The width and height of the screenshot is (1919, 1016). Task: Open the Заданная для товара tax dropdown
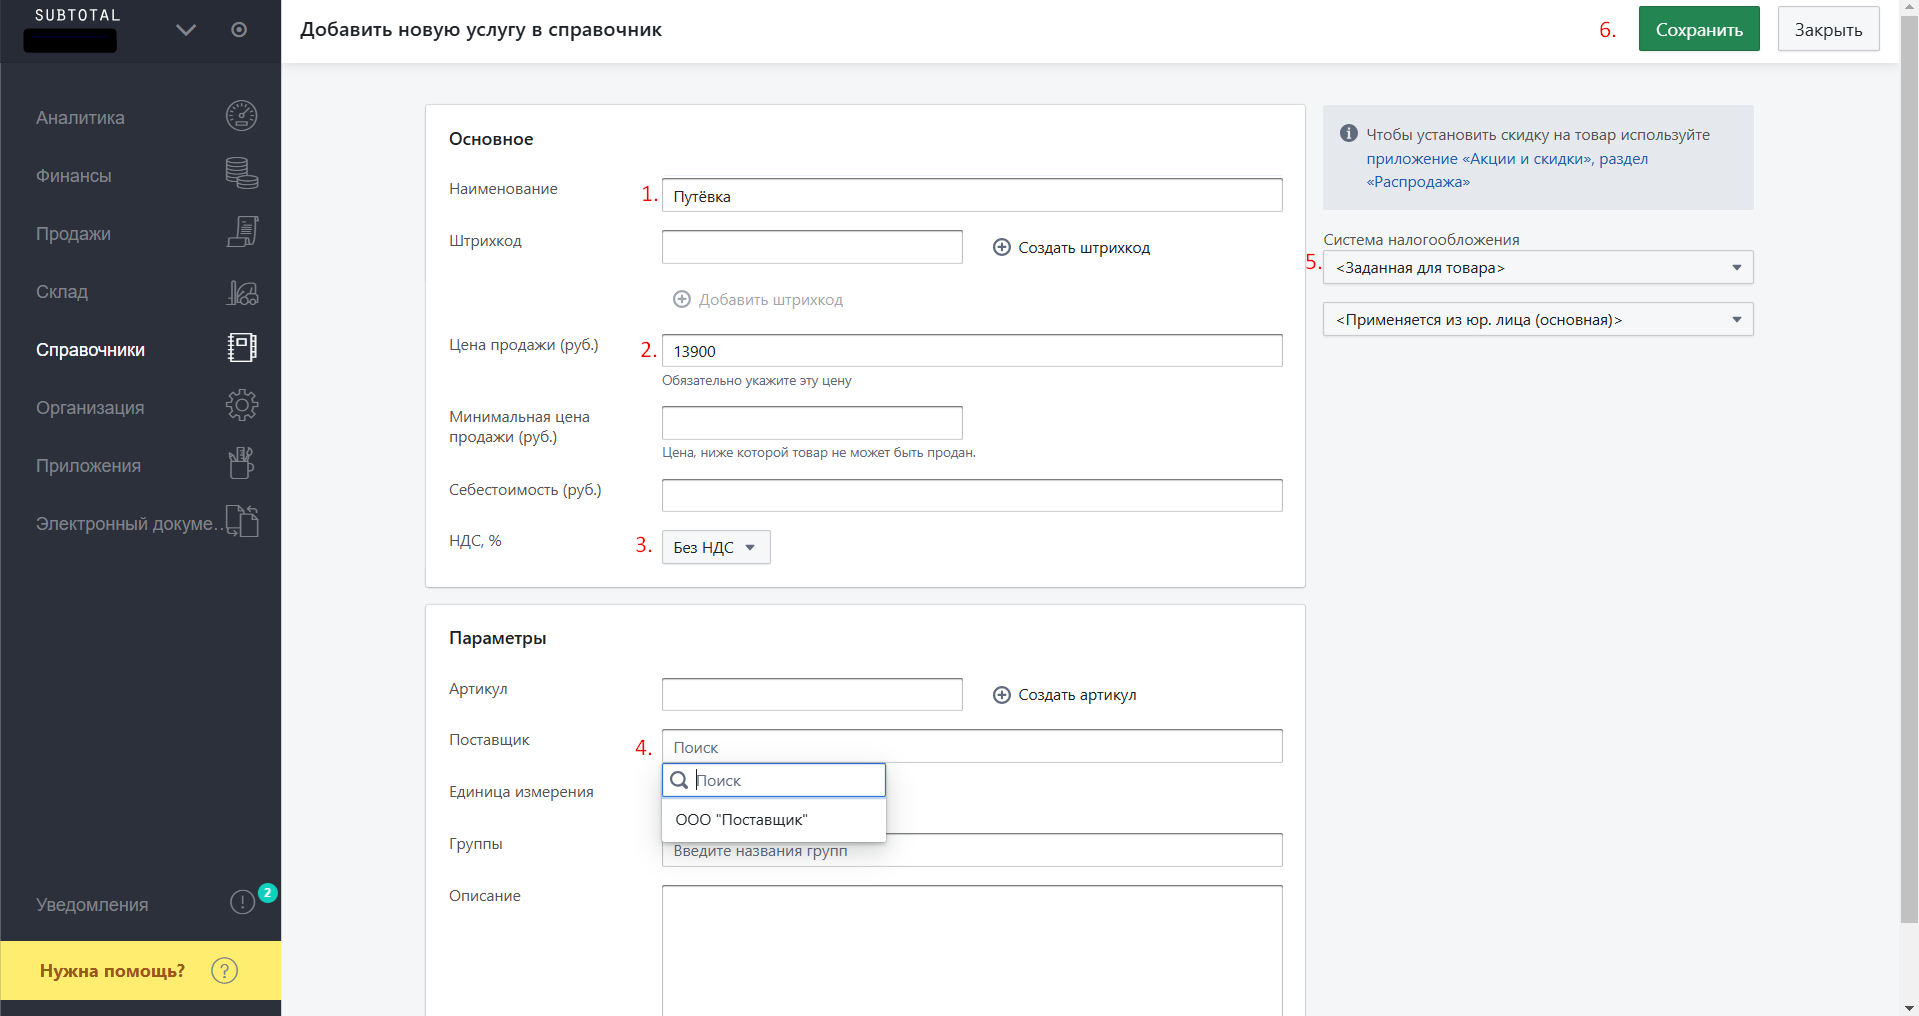pos(1538,267)
